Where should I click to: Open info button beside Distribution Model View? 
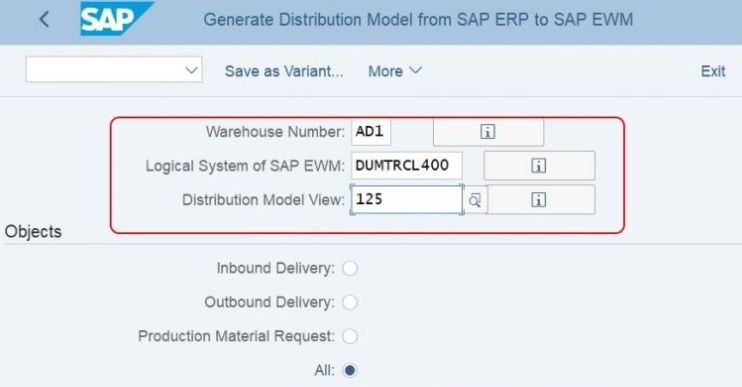[541, 200]
